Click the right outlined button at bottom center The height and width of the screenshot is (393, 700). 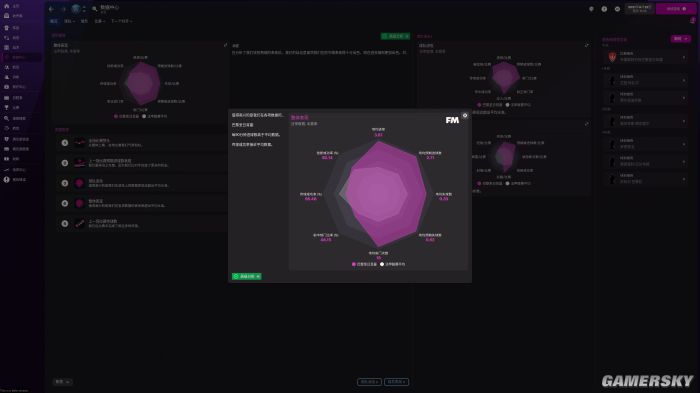click(x=396, y=382)
